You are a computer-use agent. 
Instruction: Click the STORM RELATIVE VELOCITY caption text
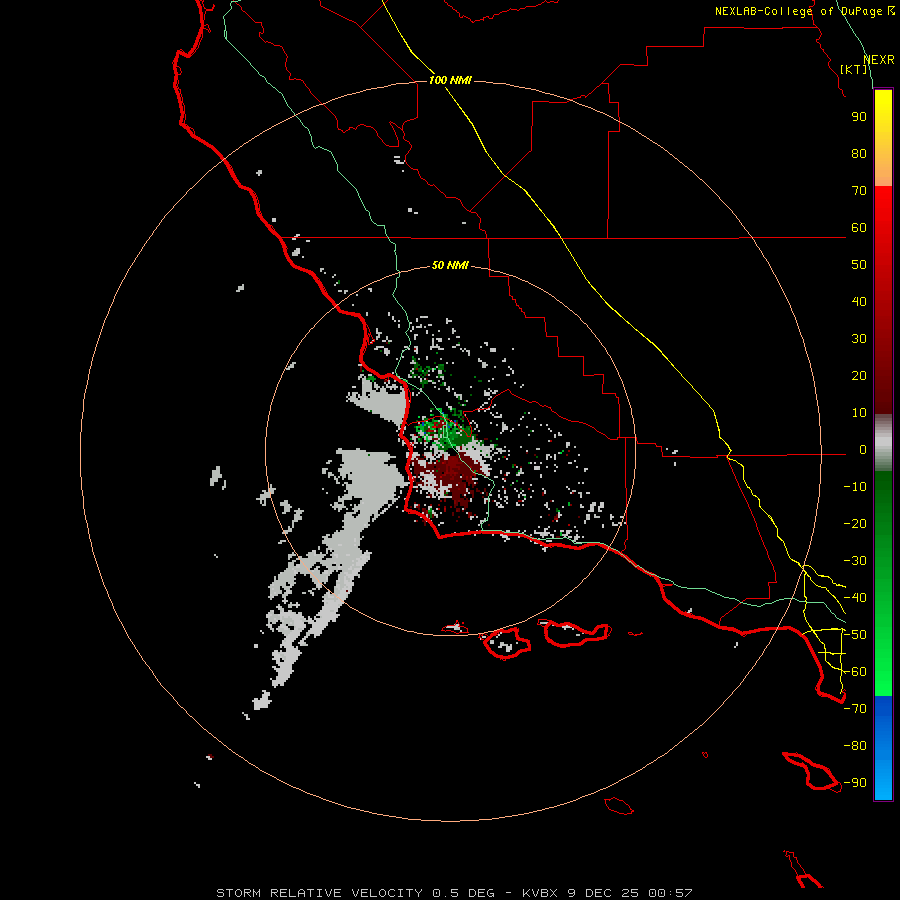[320, 893]
